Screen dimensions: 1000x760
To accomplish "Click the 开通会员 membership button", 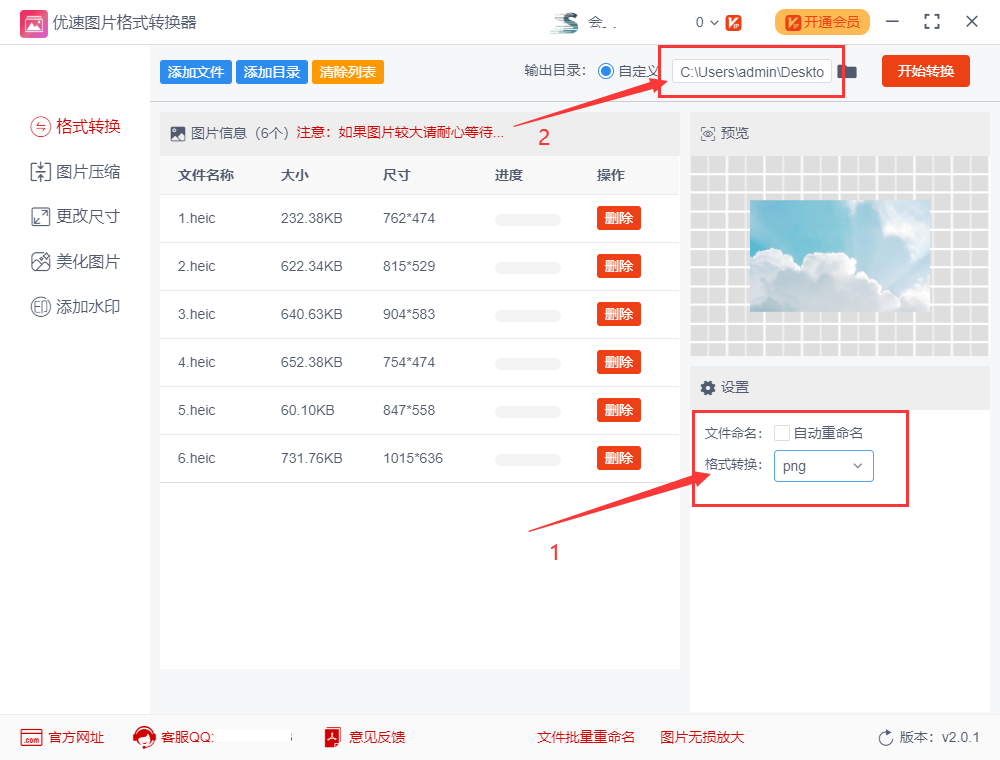I will click(x=822, y=21).
